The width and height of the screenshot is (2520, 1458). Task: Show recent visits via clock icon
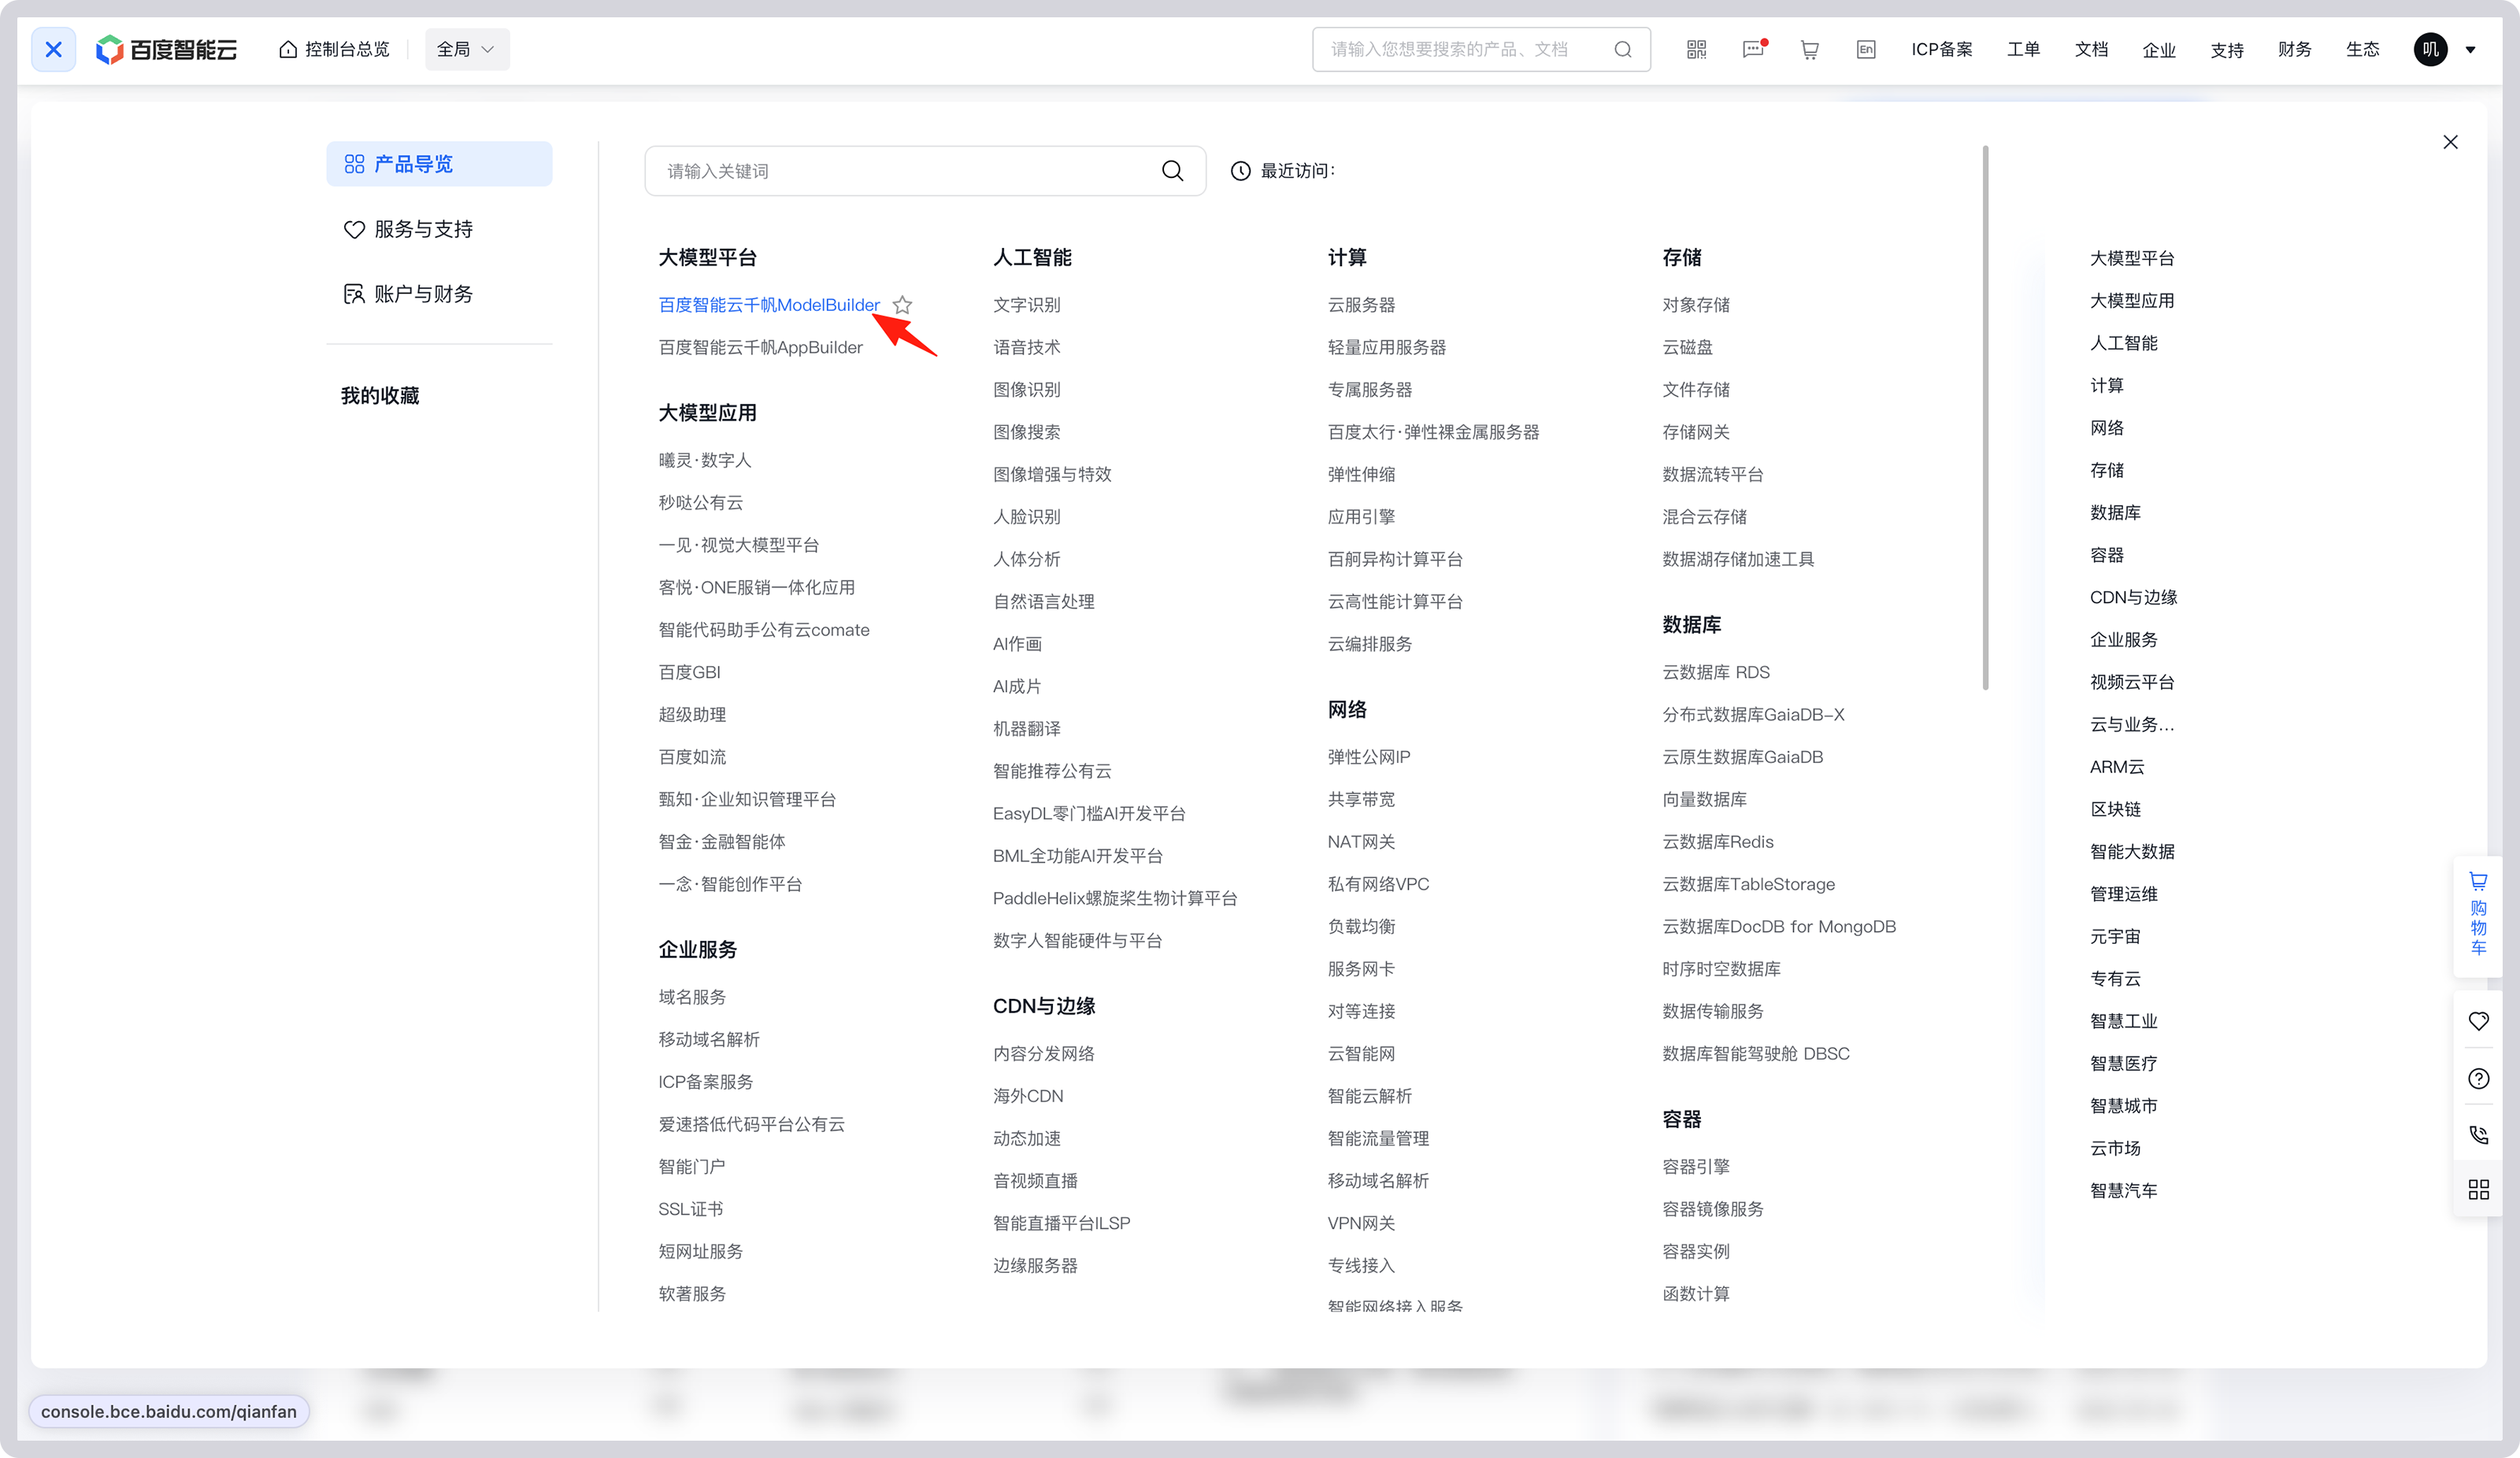tap(1240, 171)
